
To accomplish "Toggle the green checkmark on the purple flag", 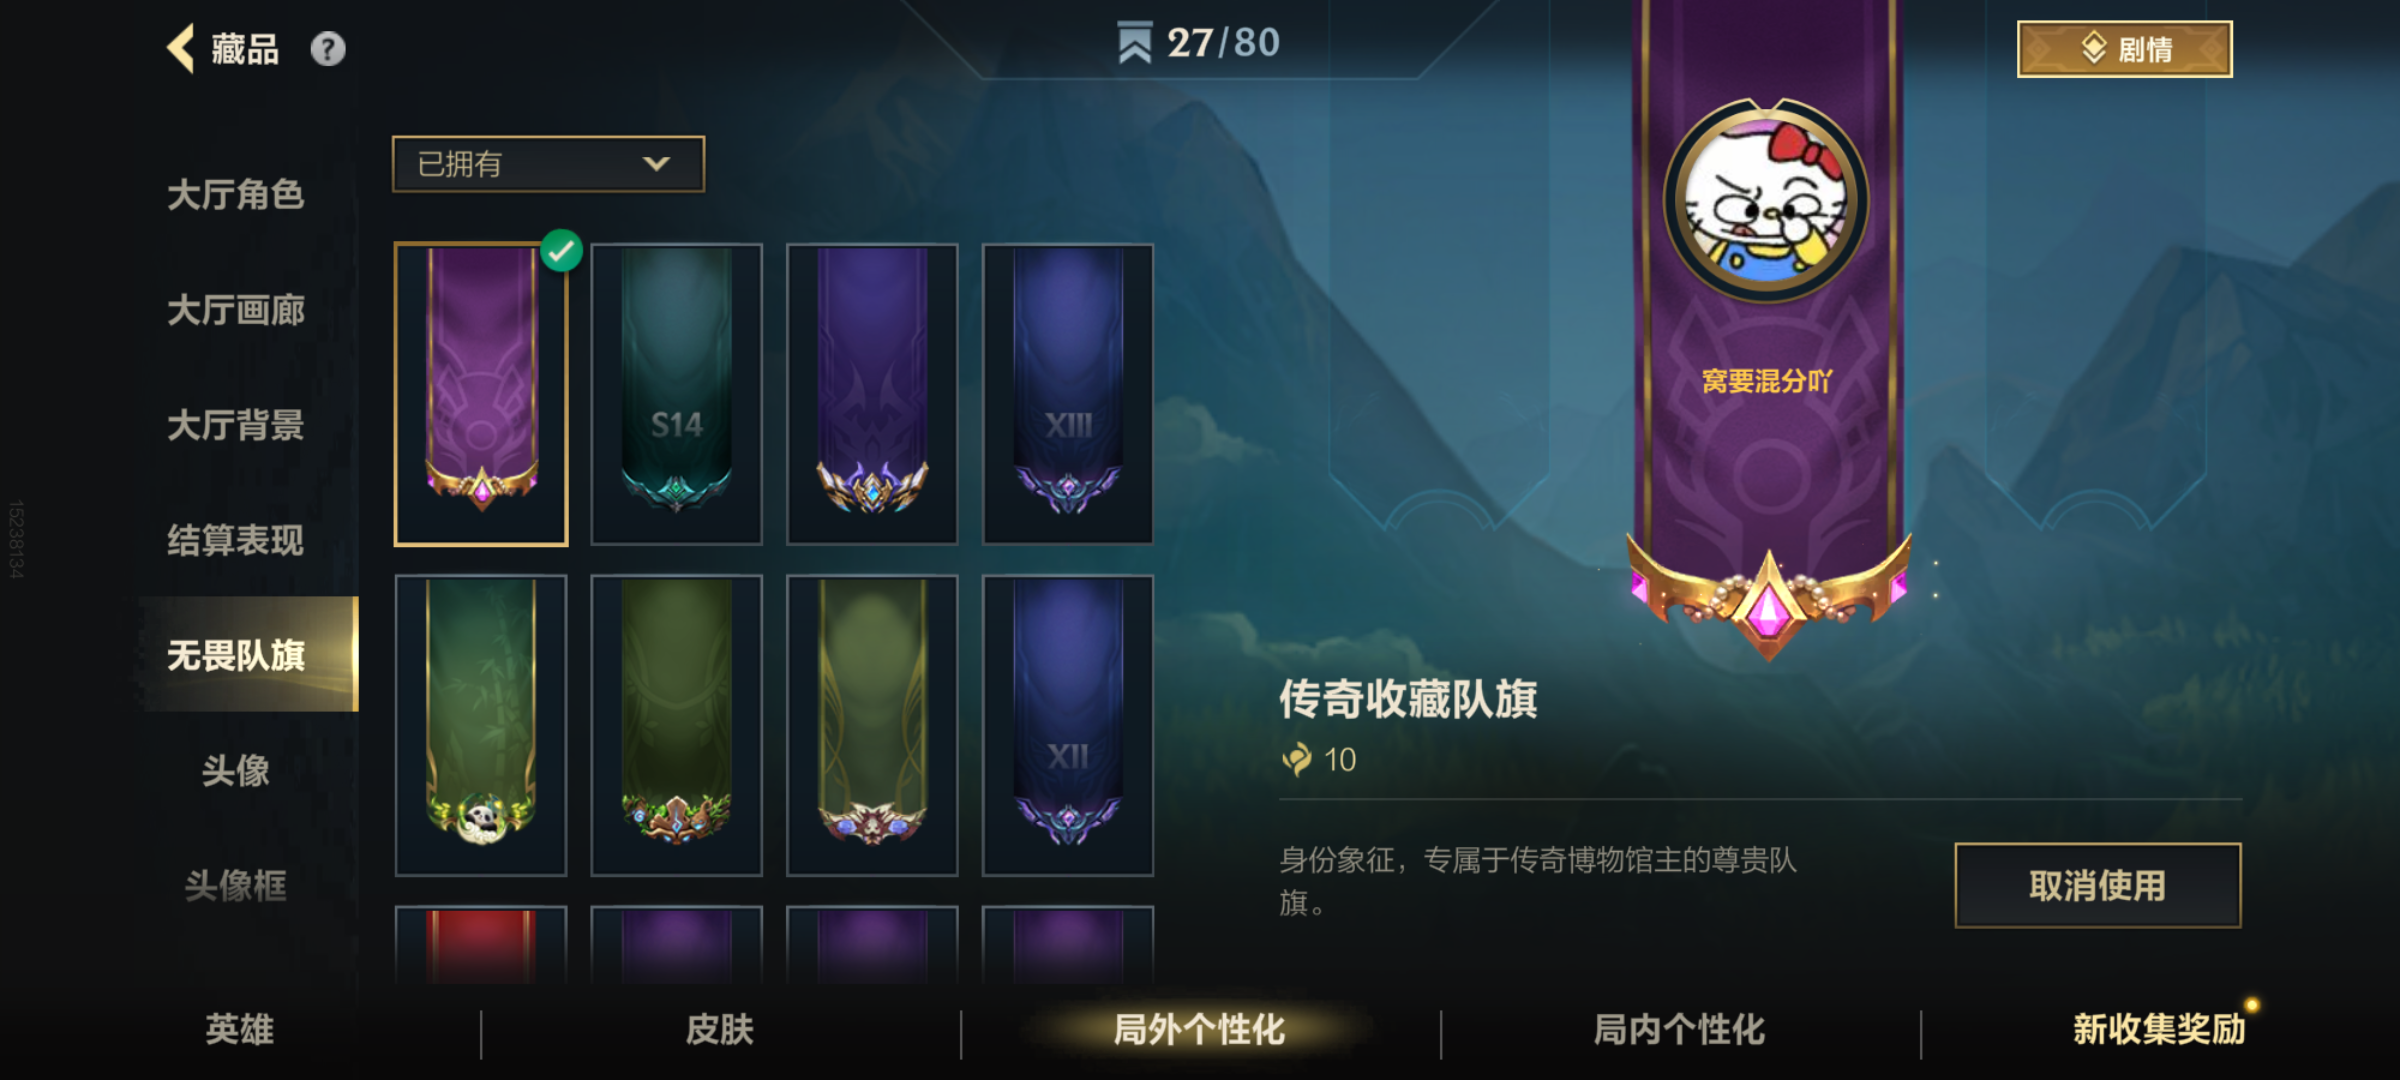I will pos(561,250).
